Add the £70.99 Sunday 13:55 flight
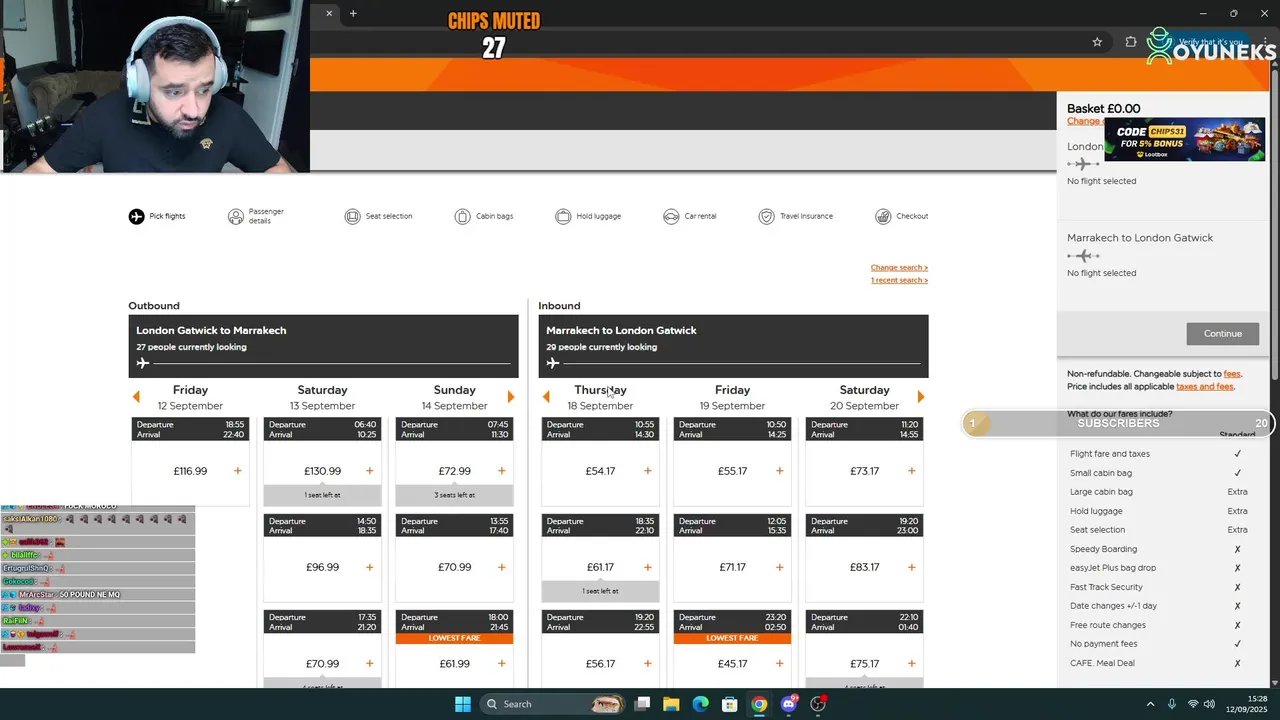The height and width of the screenshot is (720, 1280). [501, 567]
